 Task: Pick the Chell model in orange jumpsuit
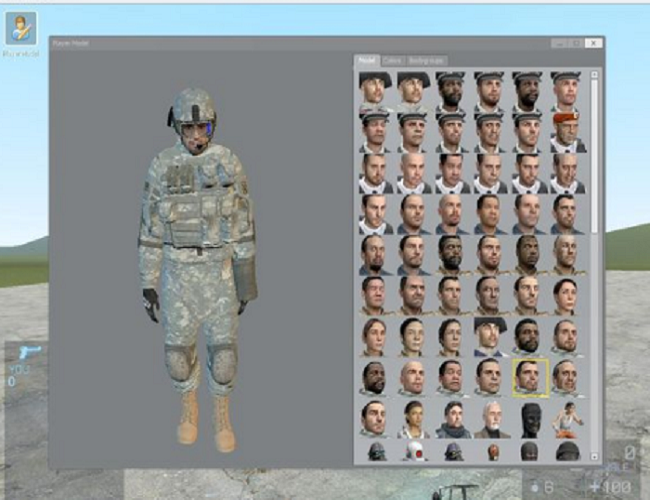[x=568, y=420]
